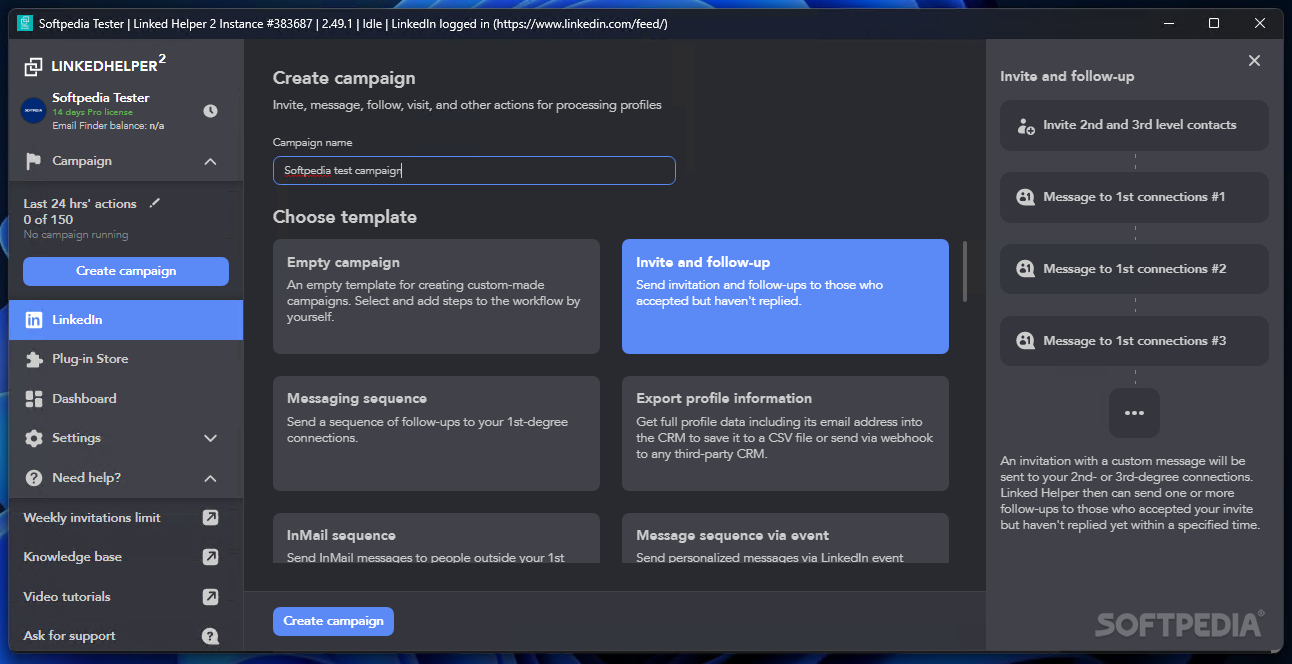Maximize the Linked Helper window
Screen dimensions: 1292x664
(x=1214, y=23)
